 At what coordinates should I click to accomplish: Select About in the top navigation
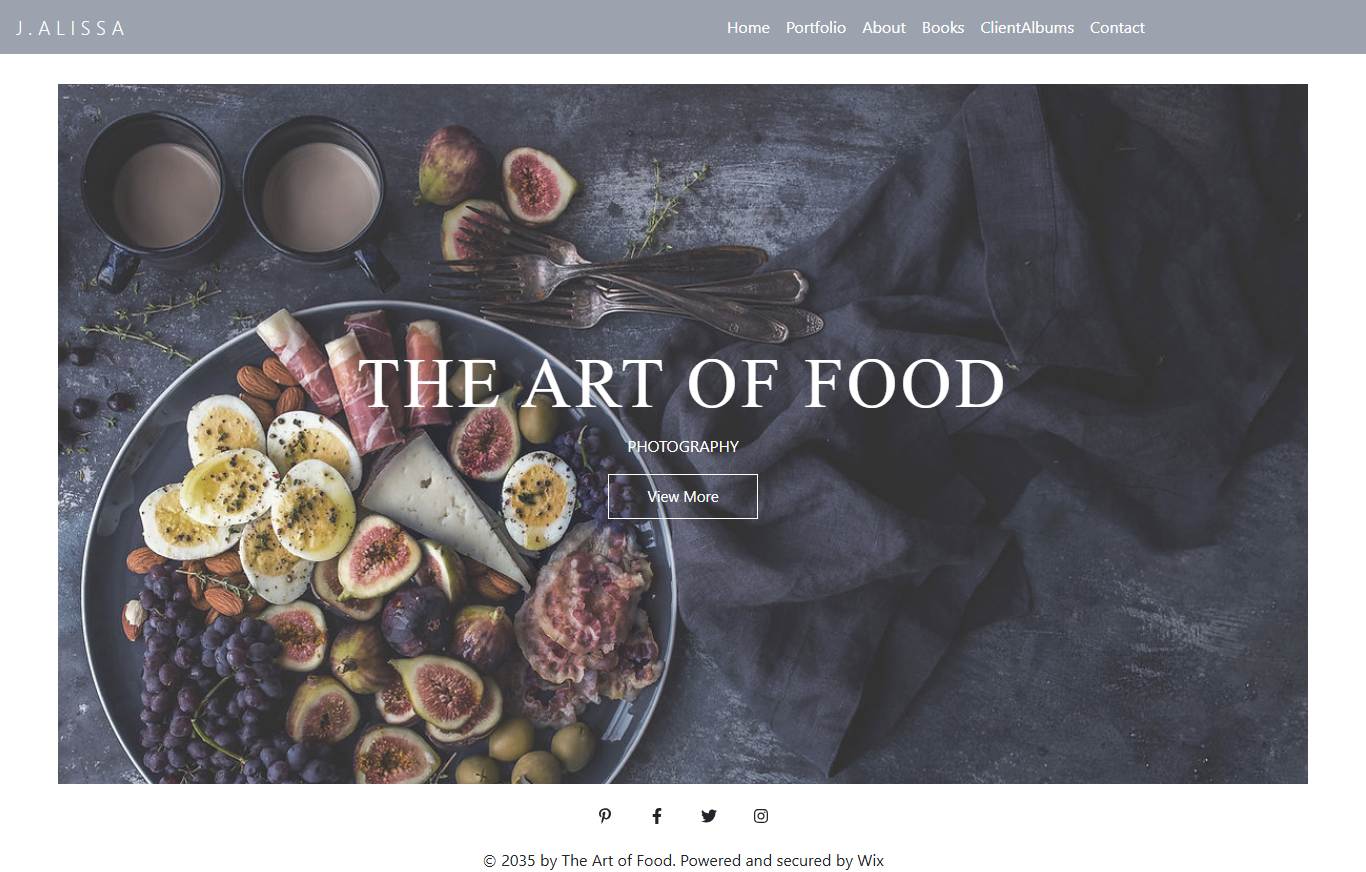(884, 28)
